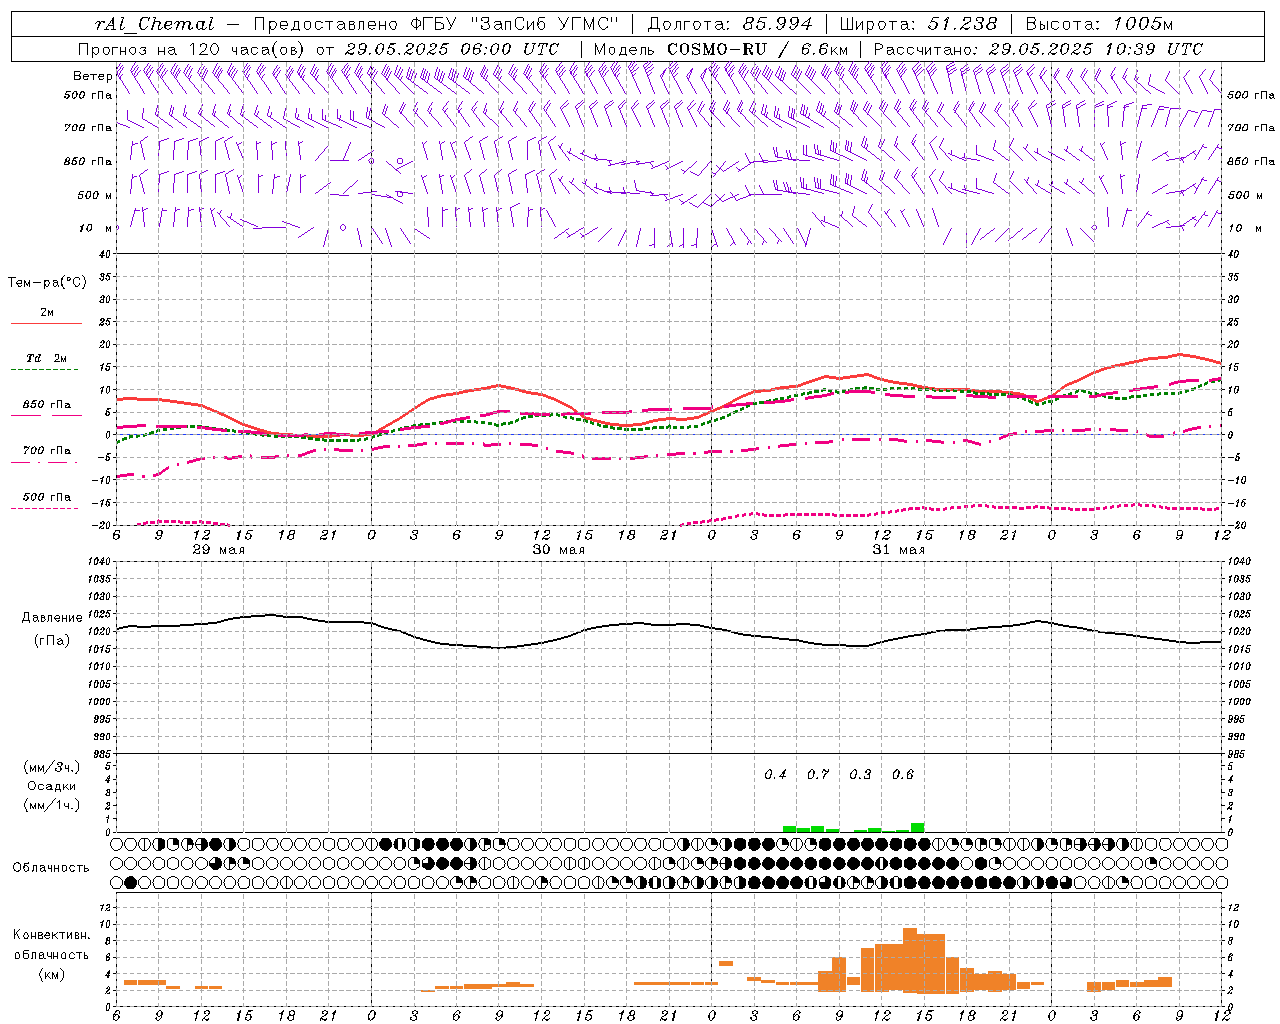
Task: Click the 0.6 precipitation value
Action: coord(903,775)
